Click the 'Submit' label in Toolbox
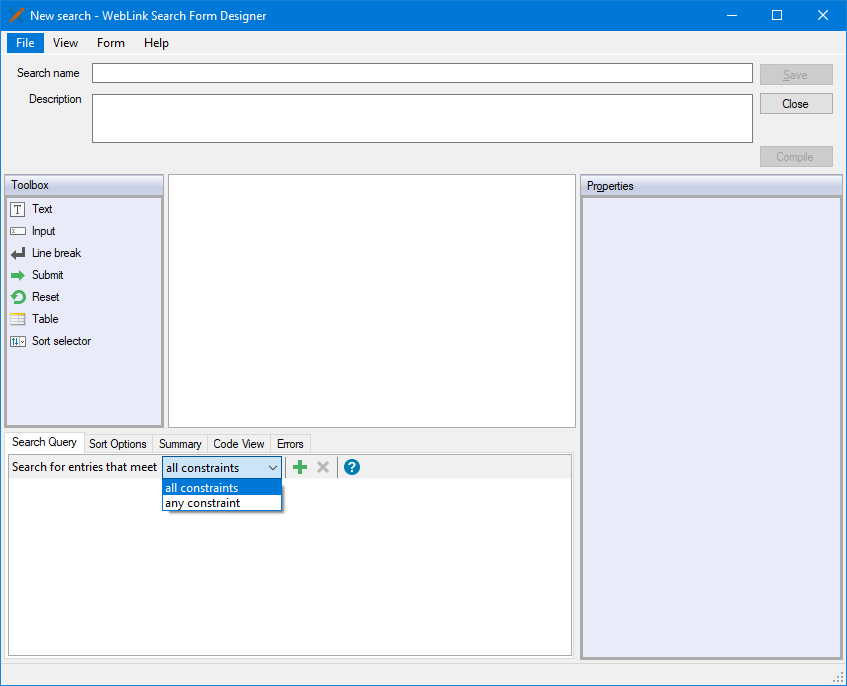Viewport: 847px width, 686px height. [x=48, y=275]
